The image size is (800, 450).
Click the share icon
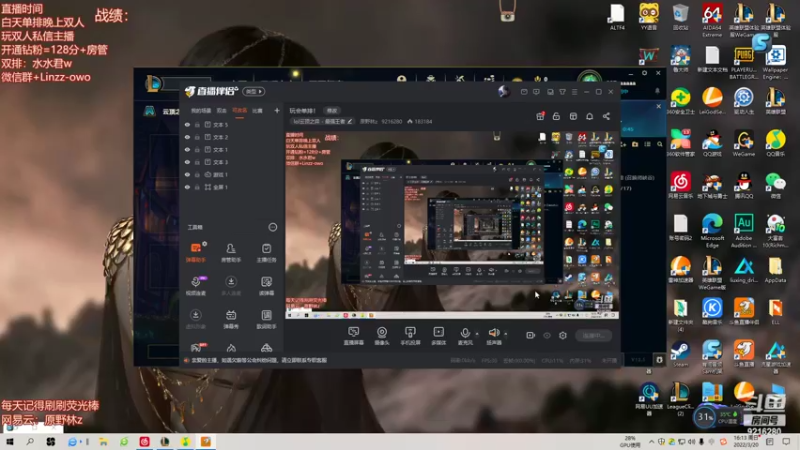click(x=606, y=116)
